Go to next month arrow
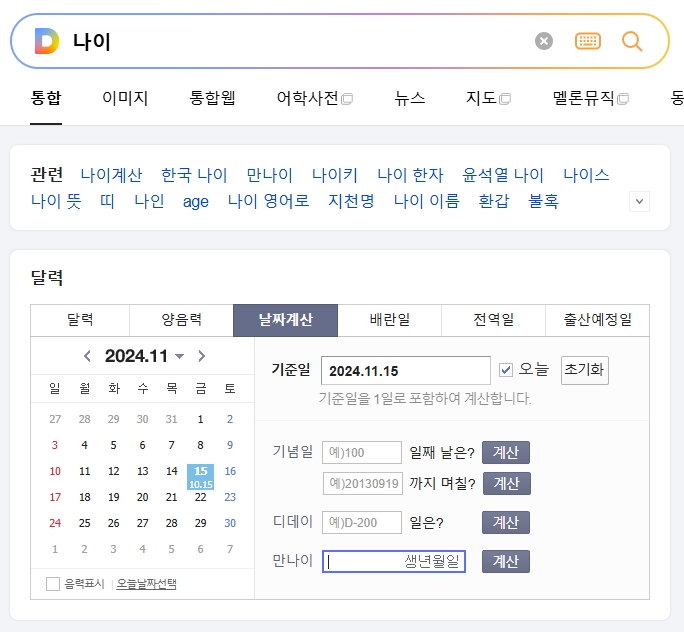Image resolution: width=684 pixels, height=632 pixels. (x=201, y=356)
